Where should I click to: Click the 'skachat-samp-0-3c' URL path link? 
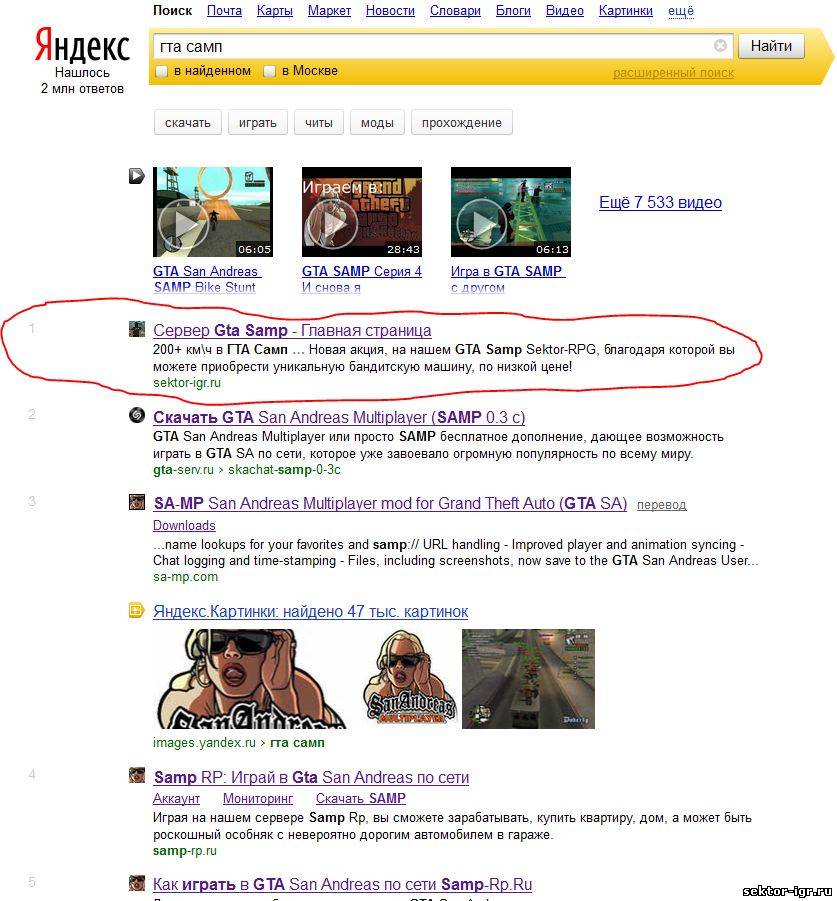[x=284, y=470]
